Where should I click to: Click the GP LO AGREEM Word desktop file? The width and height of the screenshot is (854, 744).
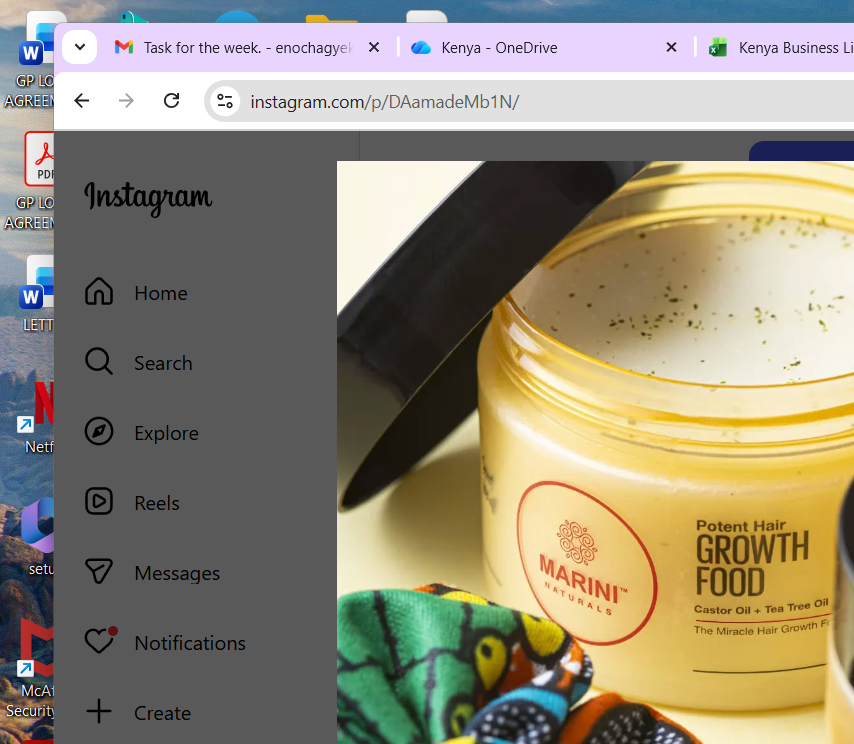pyautogui.click(x=31, y=60)
